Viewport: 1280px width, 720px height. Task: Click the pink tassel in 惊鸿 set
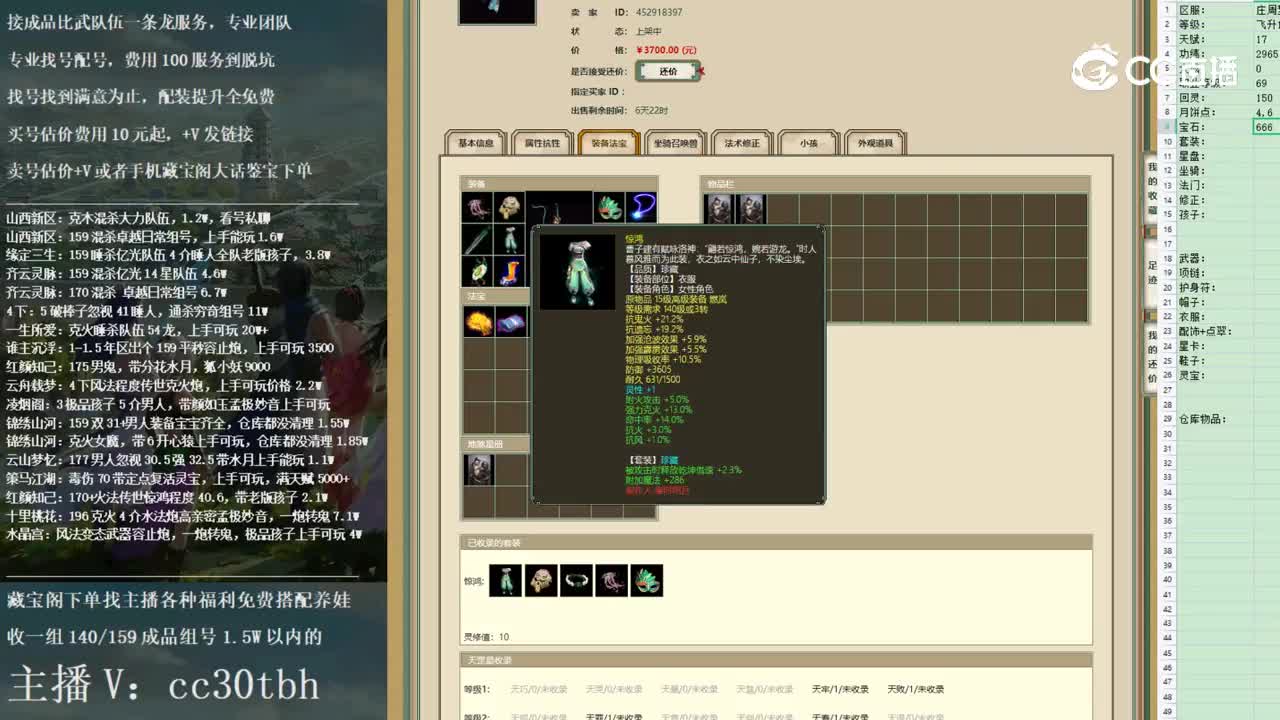611,581
